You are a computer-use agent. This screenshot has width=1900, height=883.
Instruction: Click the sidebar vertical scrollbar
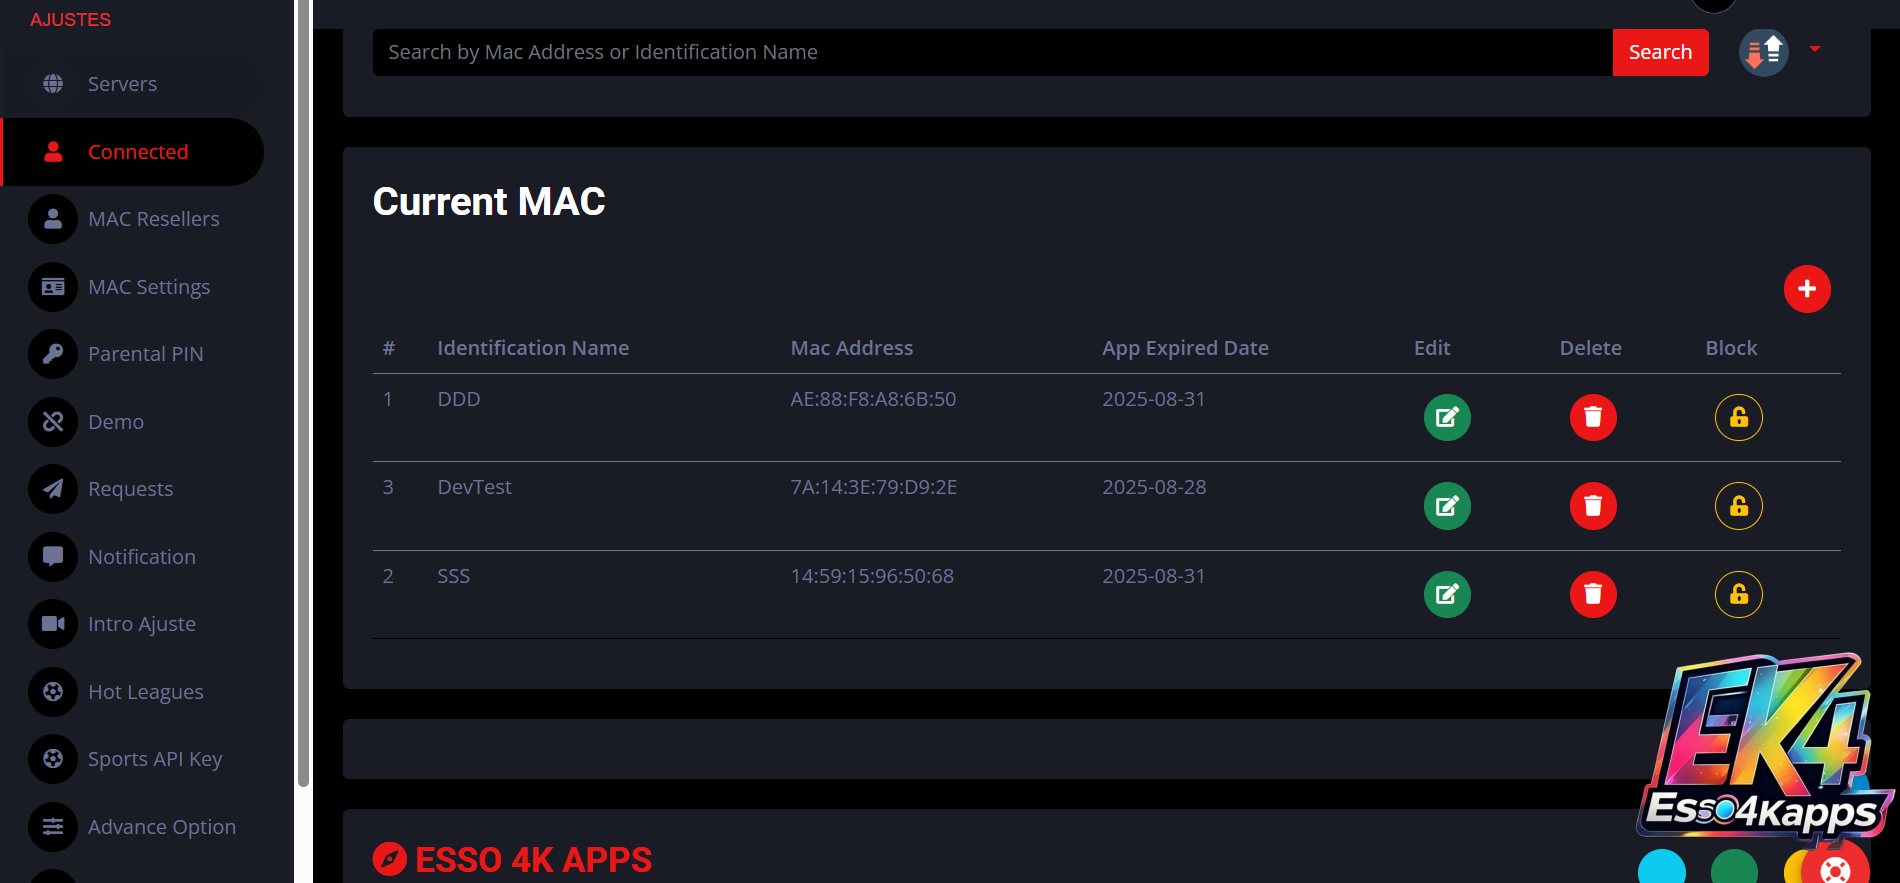click(303, 400)
